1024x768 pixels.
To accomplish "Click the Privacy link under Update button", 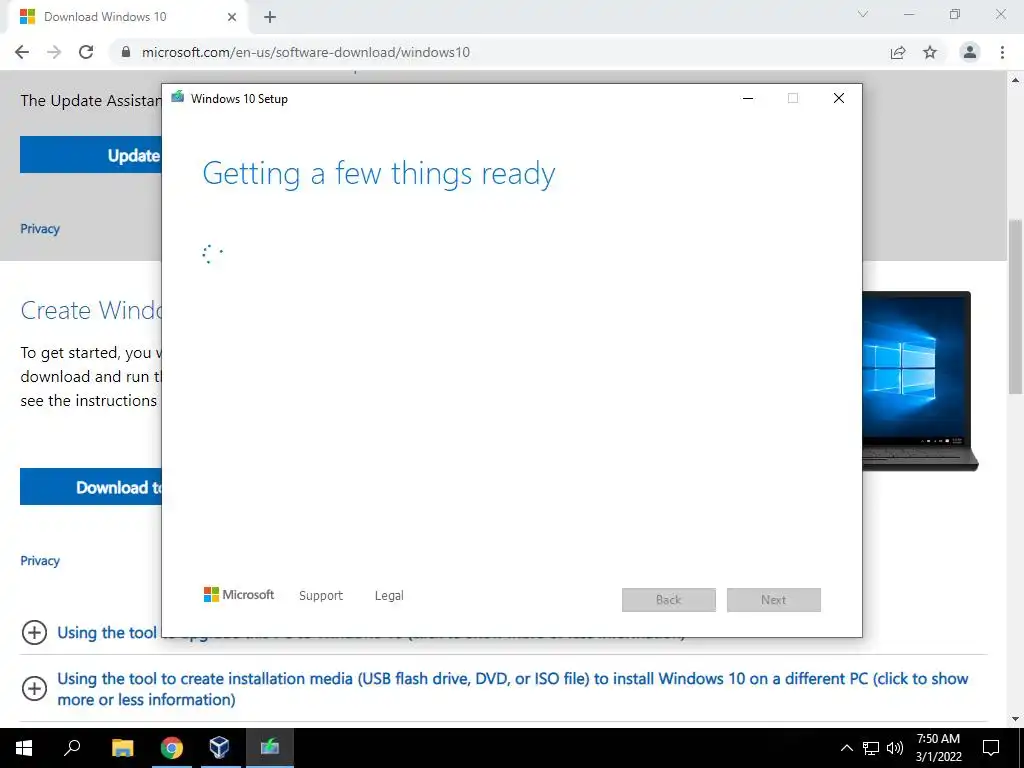I will click(40, 229).
